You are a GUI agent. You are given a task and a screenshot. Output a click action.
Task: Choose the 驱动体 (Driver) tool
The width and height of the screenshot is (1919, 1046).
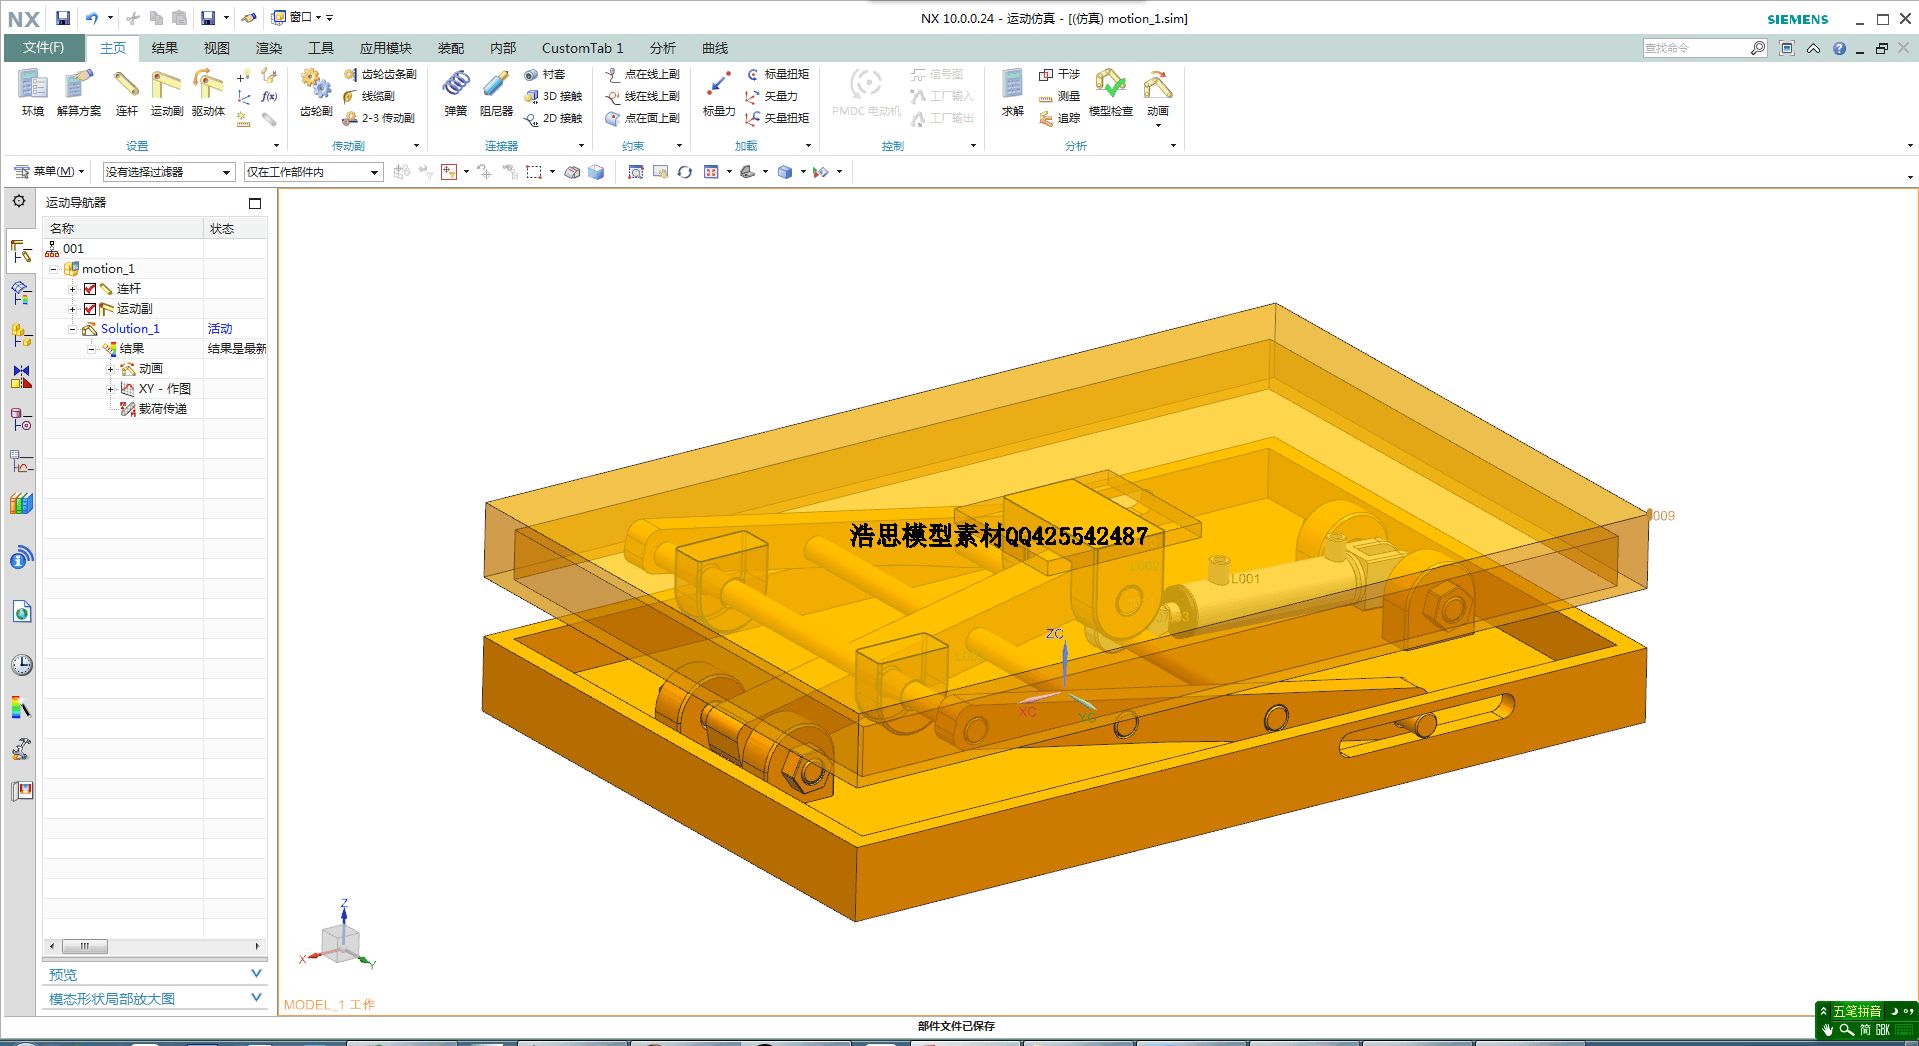pos(208,92)
